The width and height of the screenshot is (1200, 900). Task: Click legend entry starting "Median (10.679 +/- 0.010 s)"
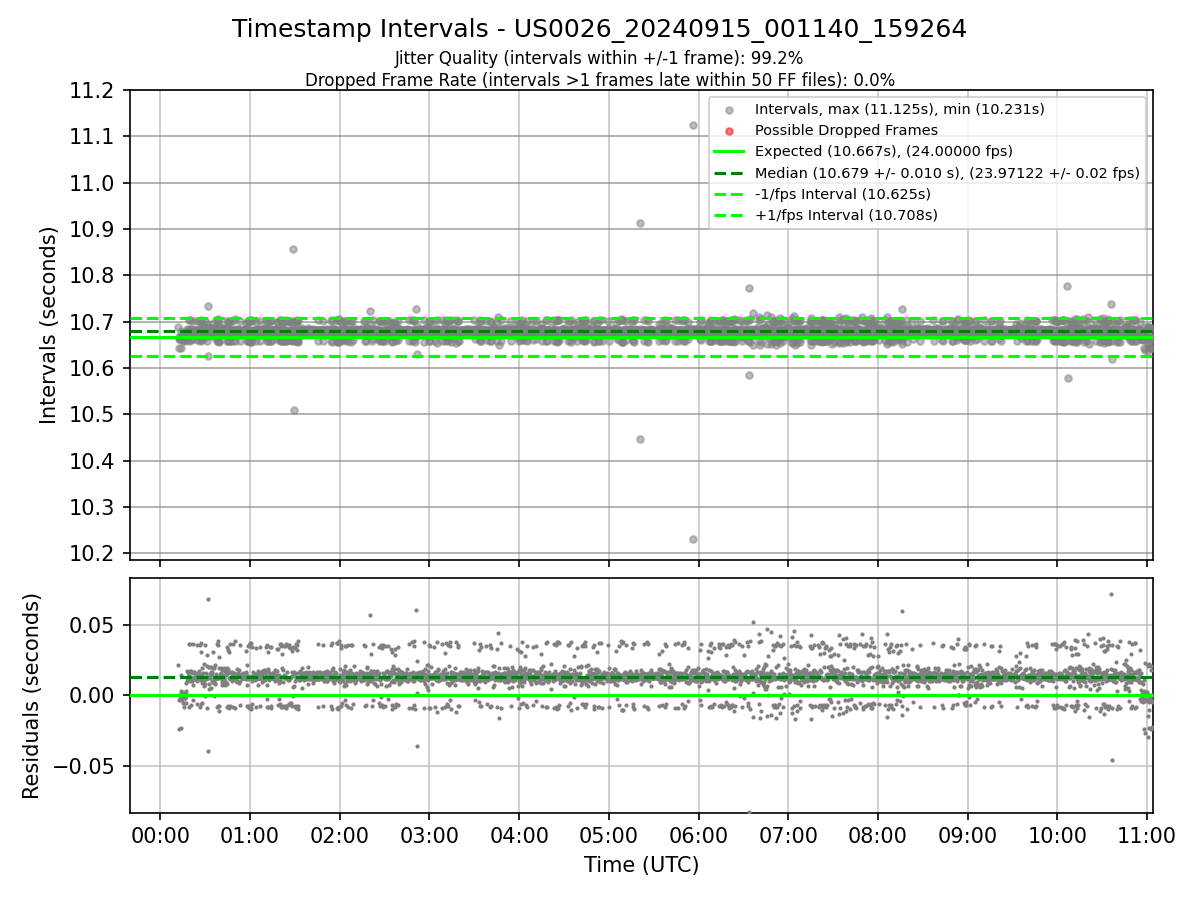(947, 172)
